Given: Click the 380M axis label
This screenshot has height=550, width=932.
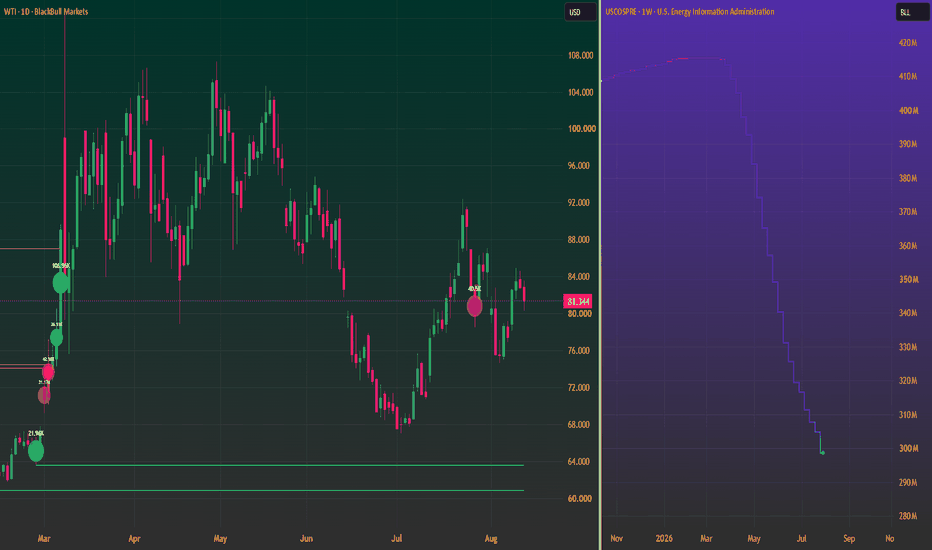Looking at the screenshot, I should click(x=908, y=178).
